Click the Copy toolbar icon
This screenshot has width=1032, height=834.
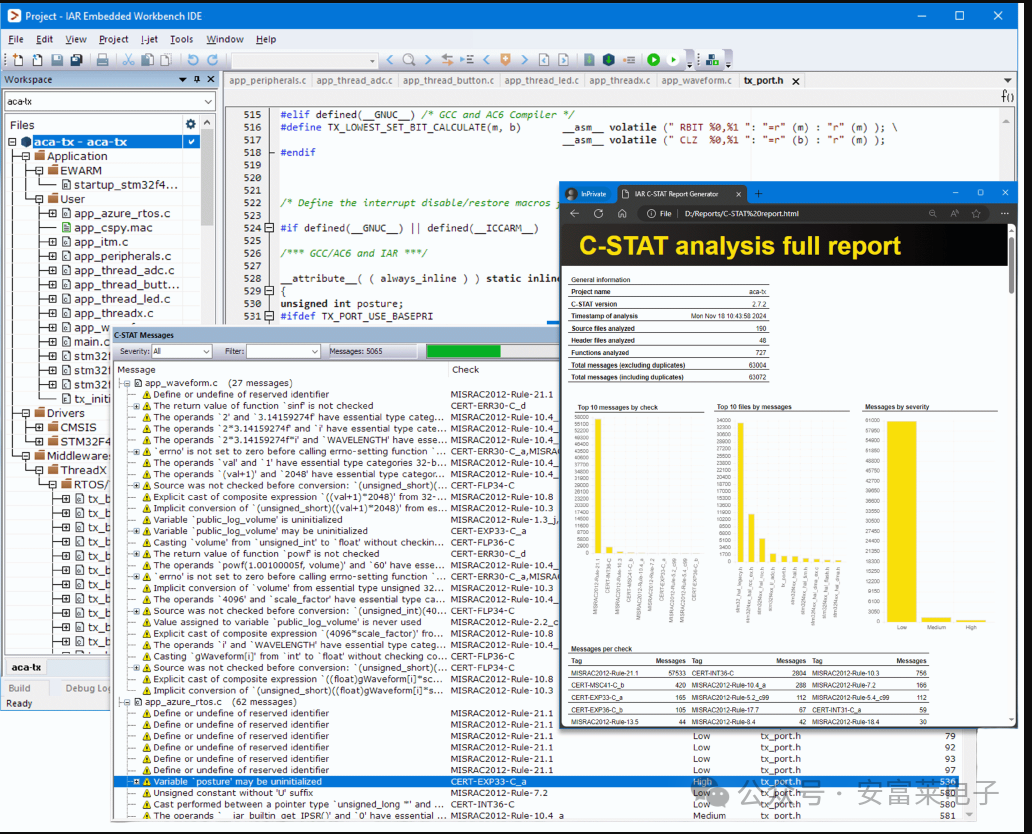click(x=147, y=60)
